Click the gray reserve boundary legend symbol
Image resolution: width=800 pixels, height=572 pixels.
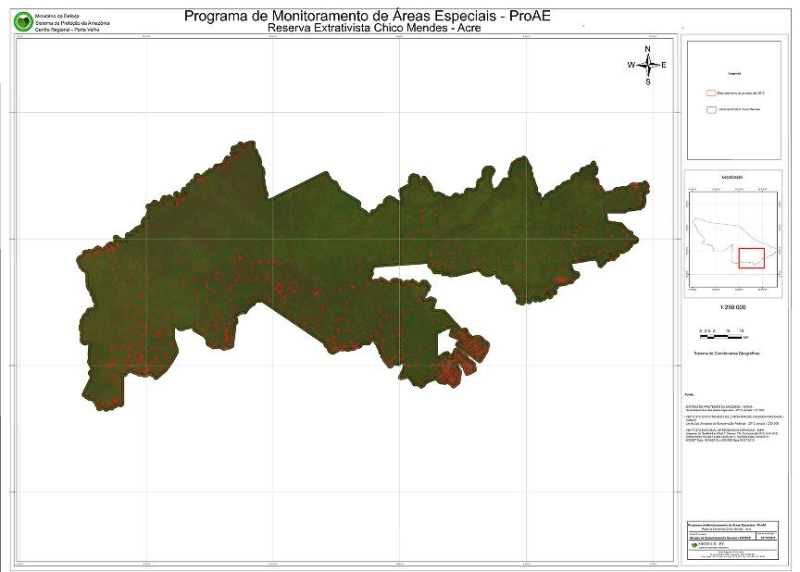(711, 109)
